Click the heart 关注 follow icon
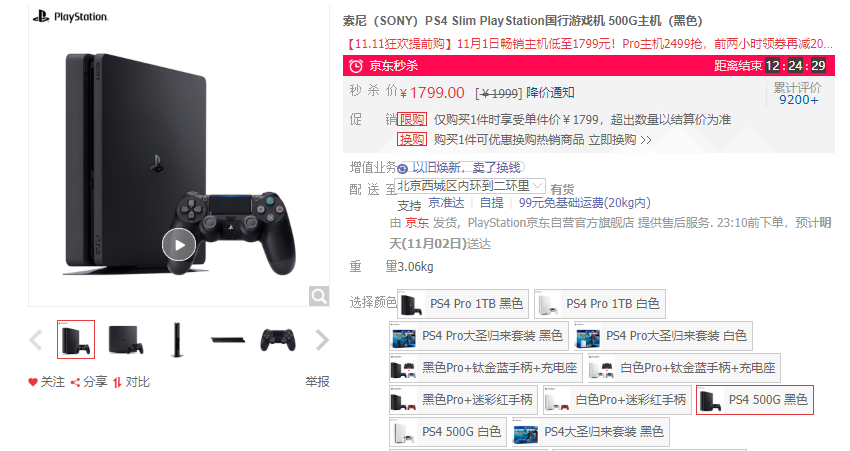The height and width of the screenshot is (451, 850). tap(33, 382)
